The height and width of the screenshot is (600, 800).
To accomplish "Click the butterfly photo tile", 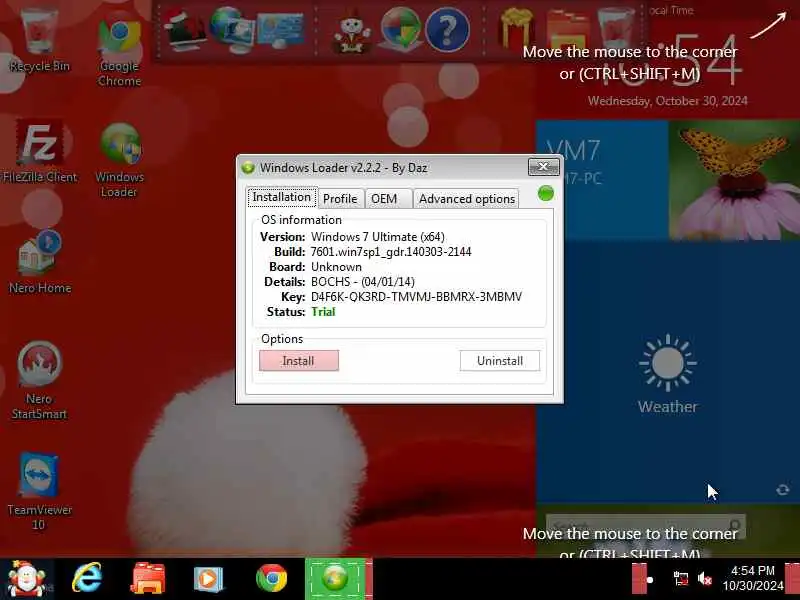I will [x=735, y=180].
